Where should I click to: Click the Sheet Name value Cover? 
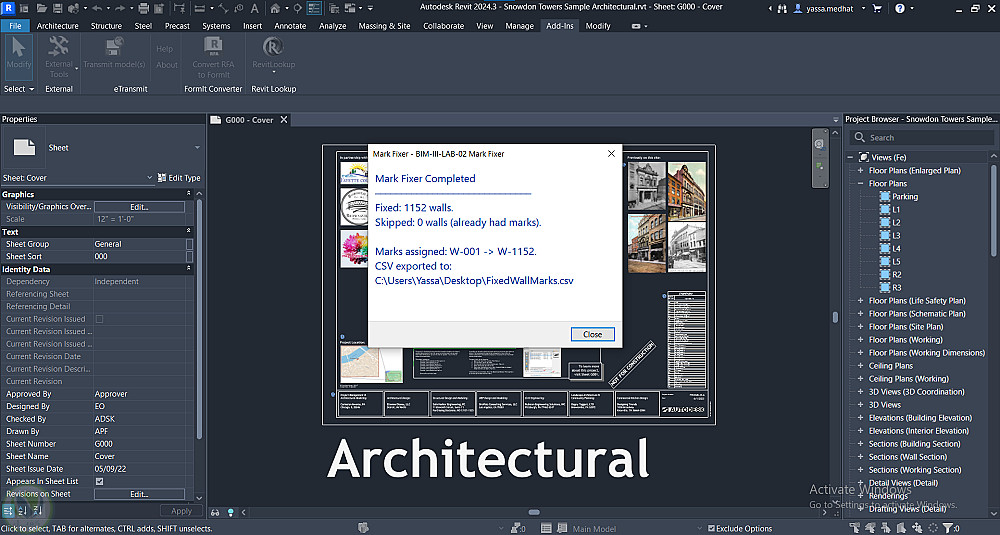105,457
